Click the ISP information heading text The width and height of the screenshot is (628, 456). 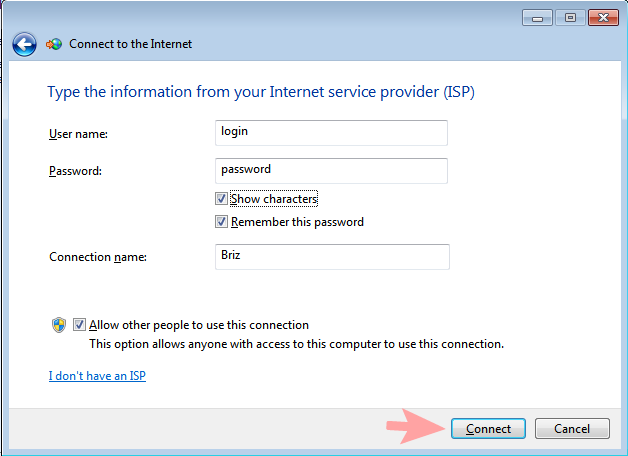261,92
